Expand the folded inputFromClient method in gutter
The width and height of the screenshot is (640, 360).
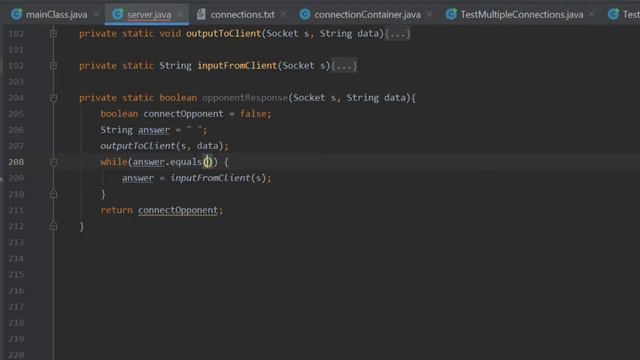53,66
